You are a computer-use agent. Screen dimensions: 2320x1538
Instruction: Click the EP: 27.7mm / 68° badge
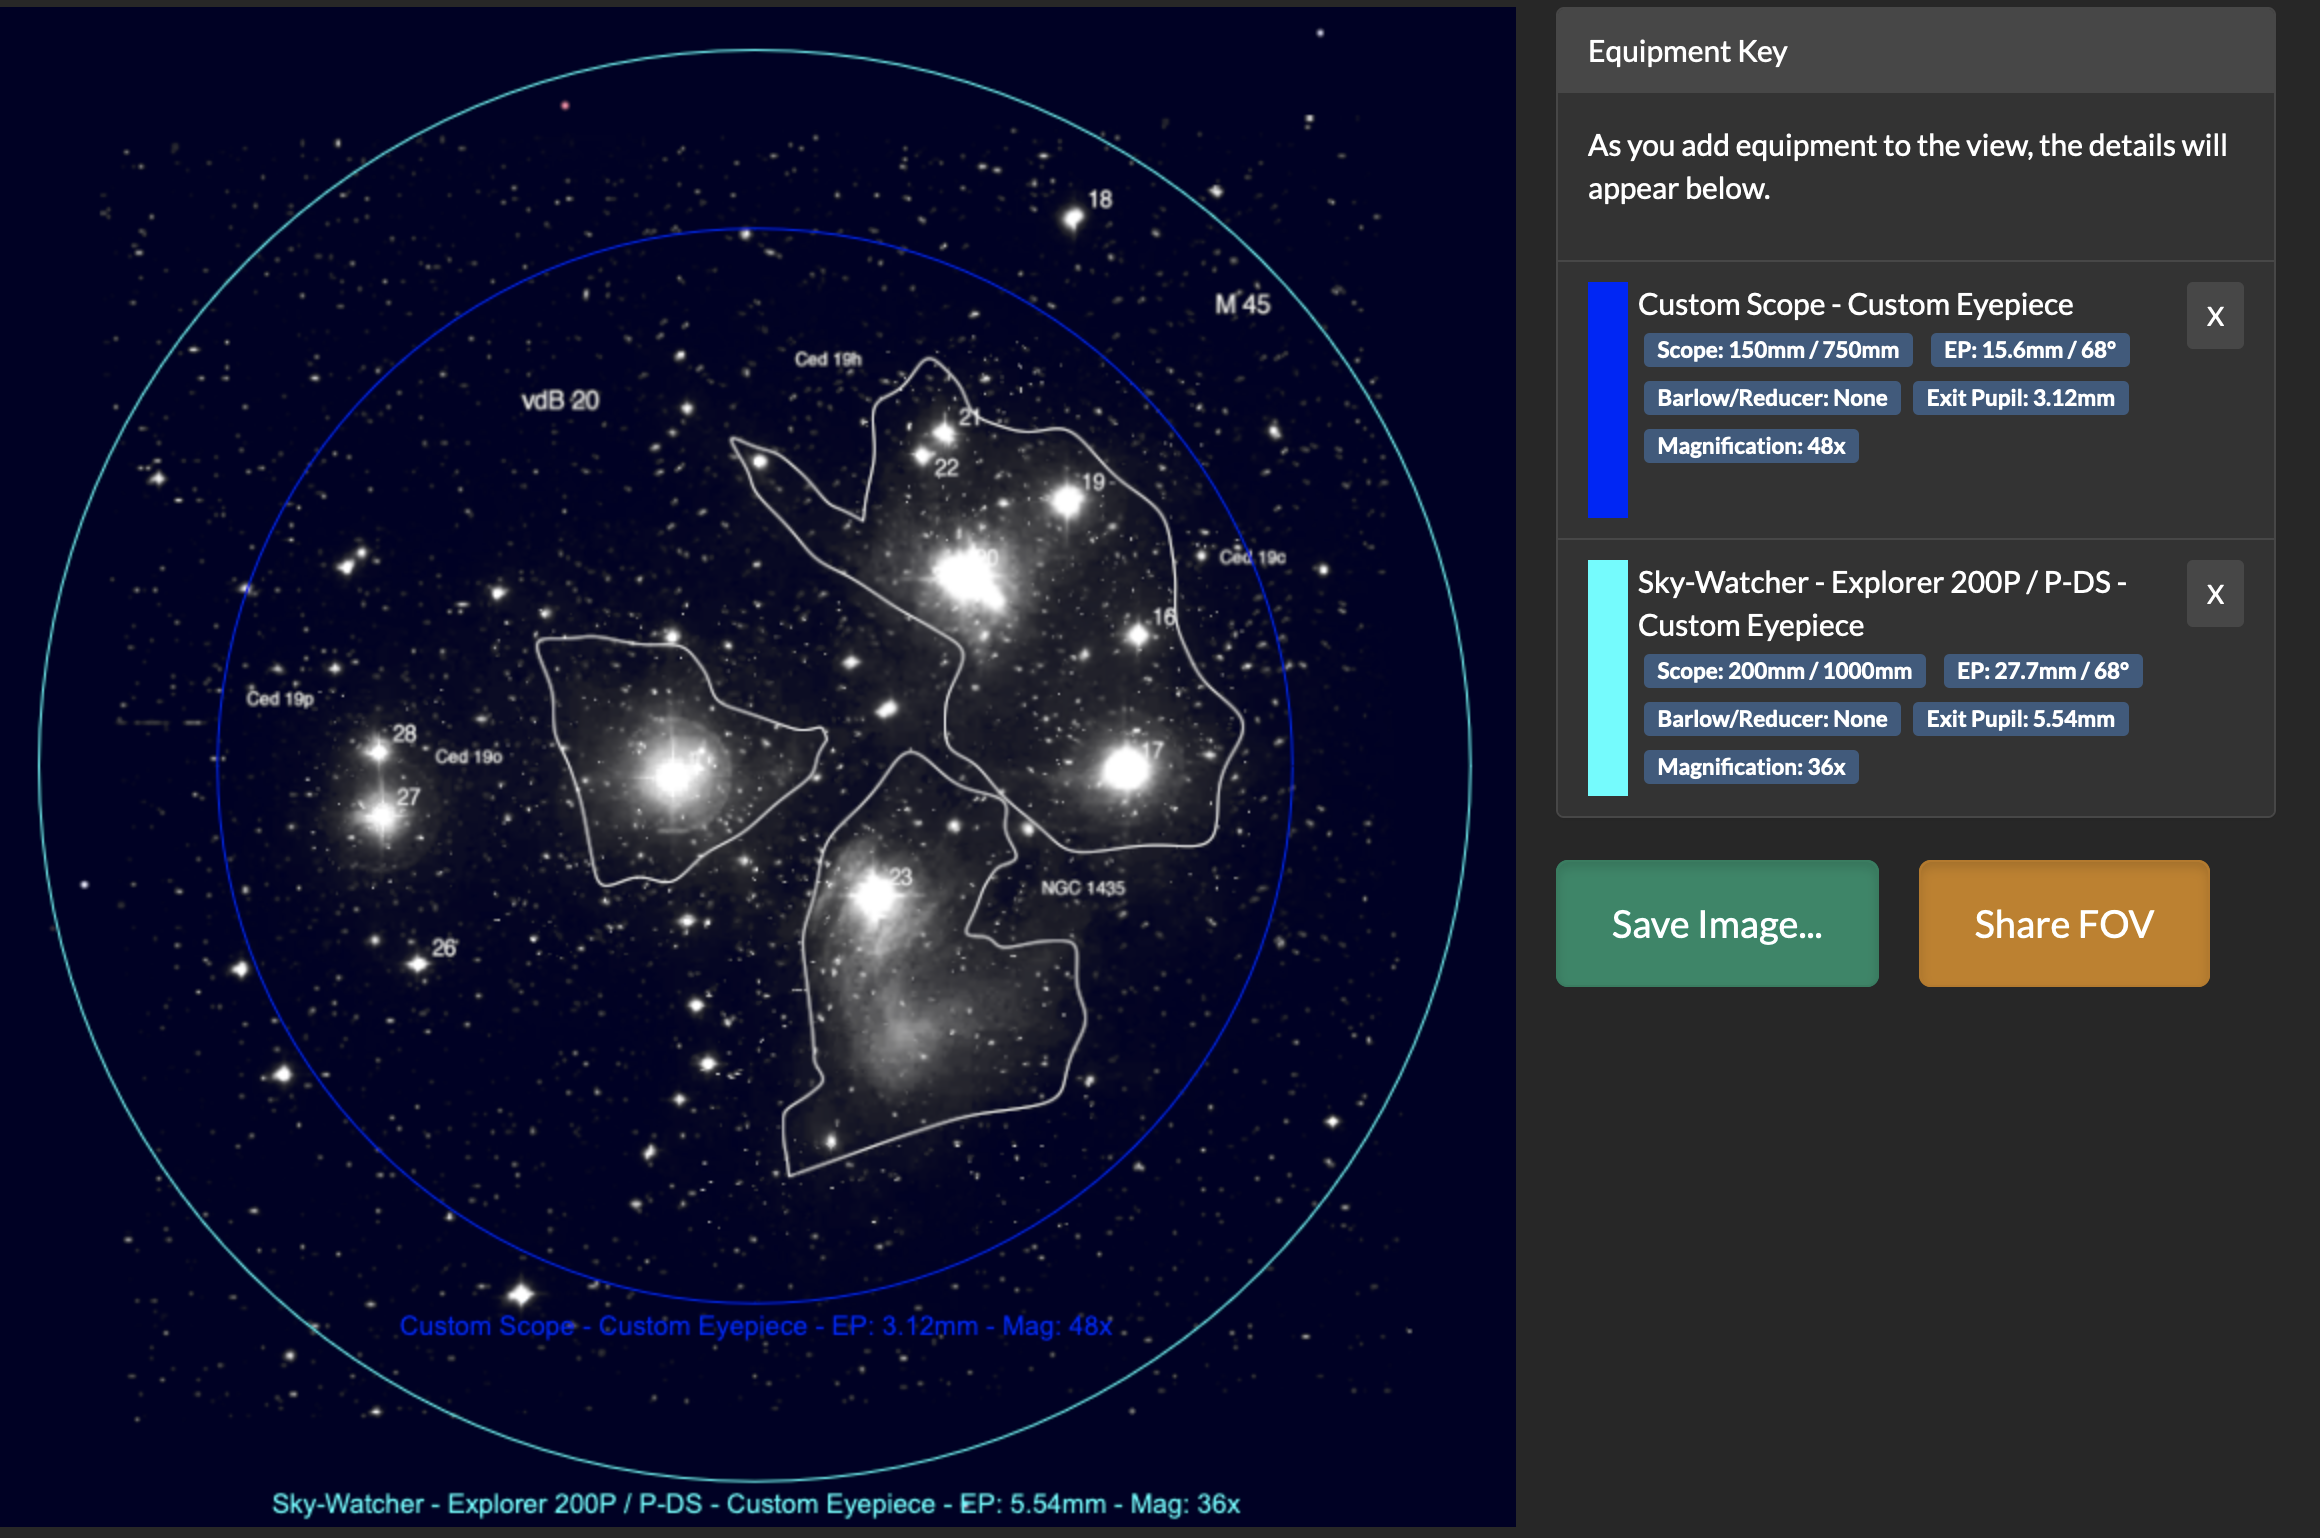coord(2042,671)
